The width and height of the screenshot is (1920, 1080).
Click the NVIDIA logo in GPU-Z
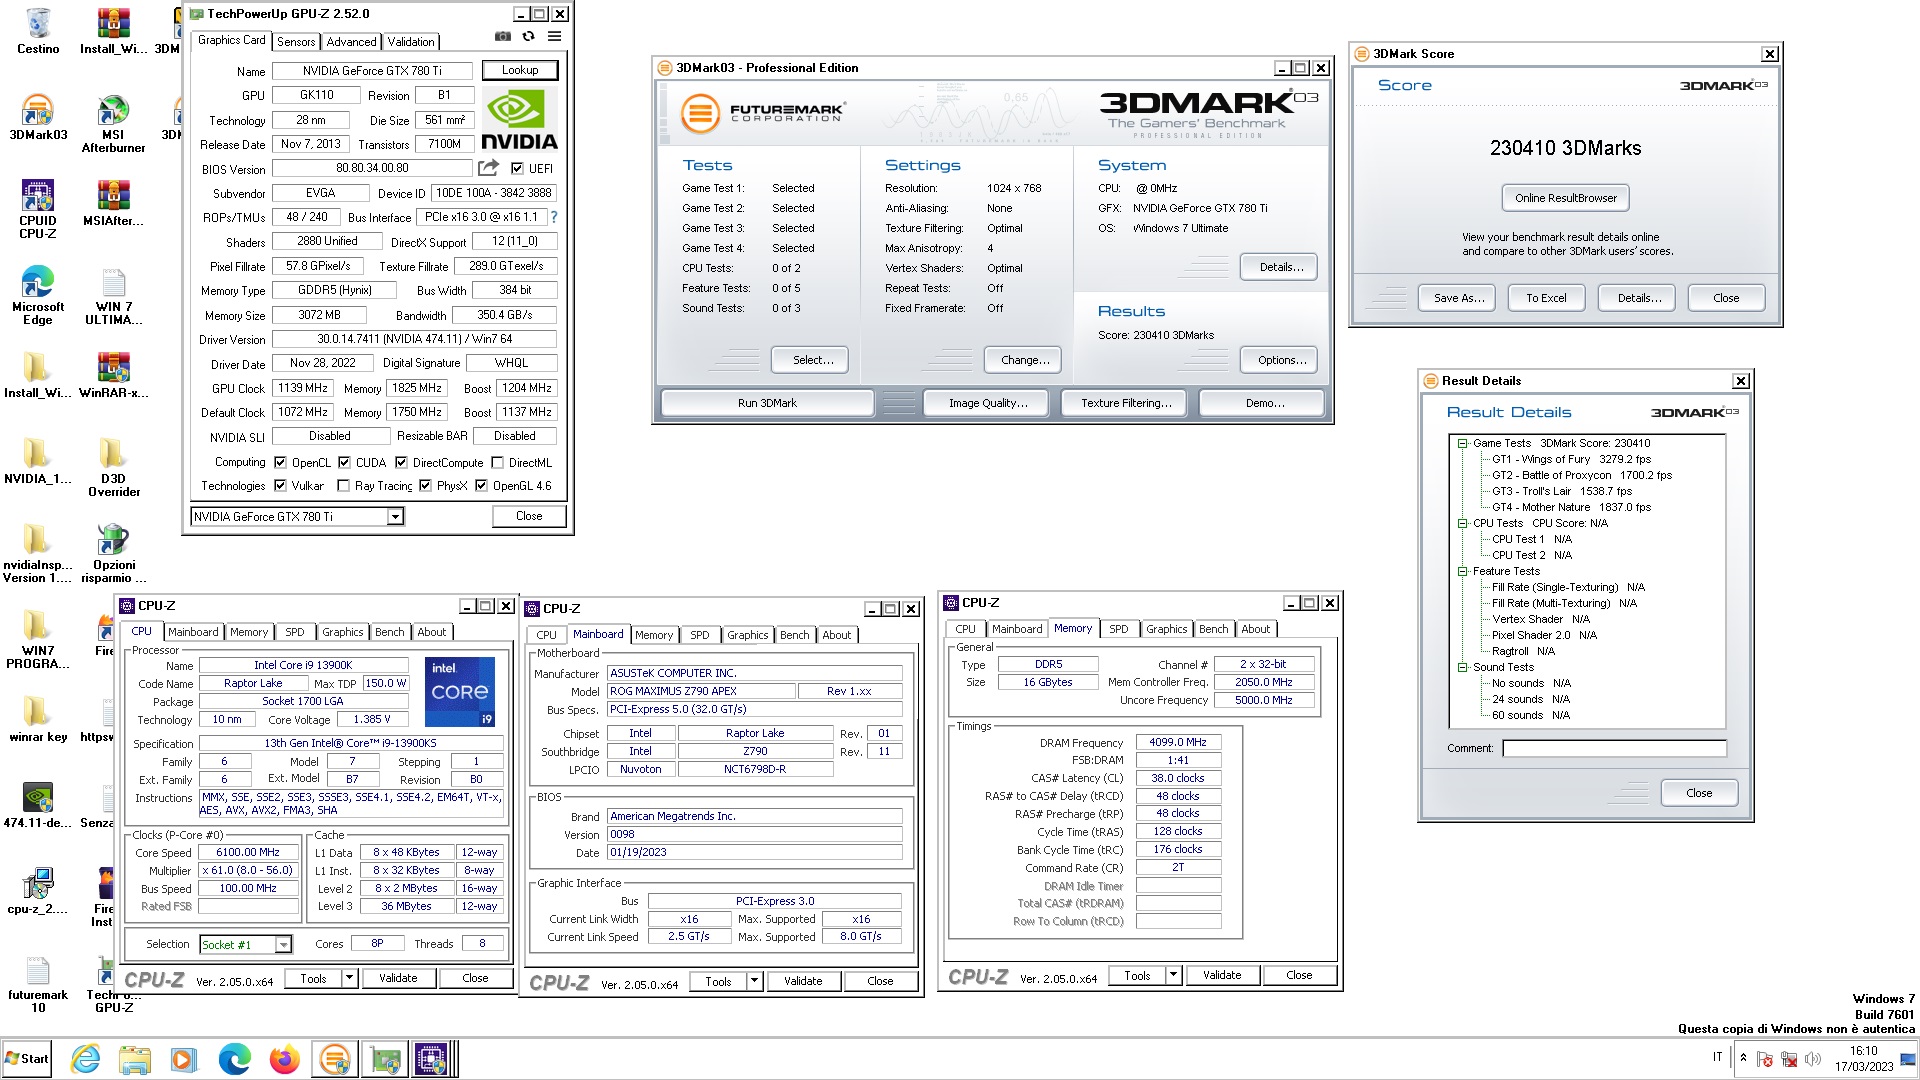[519, 120]
